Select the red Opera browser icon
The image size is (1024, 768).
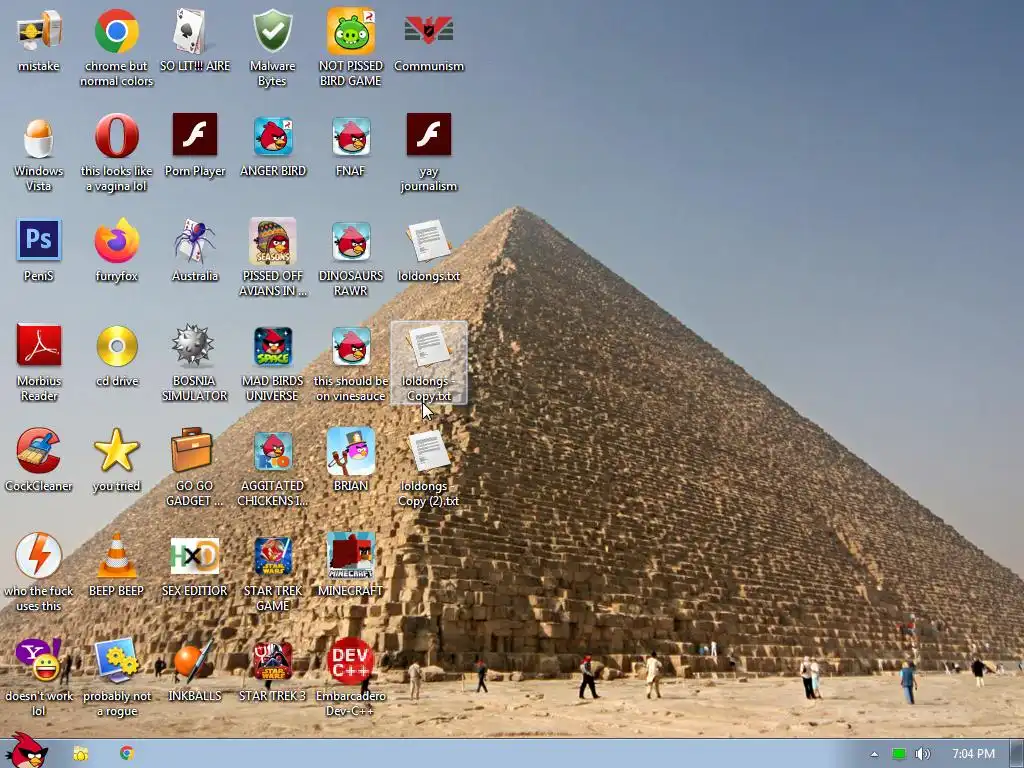[116, 136]
